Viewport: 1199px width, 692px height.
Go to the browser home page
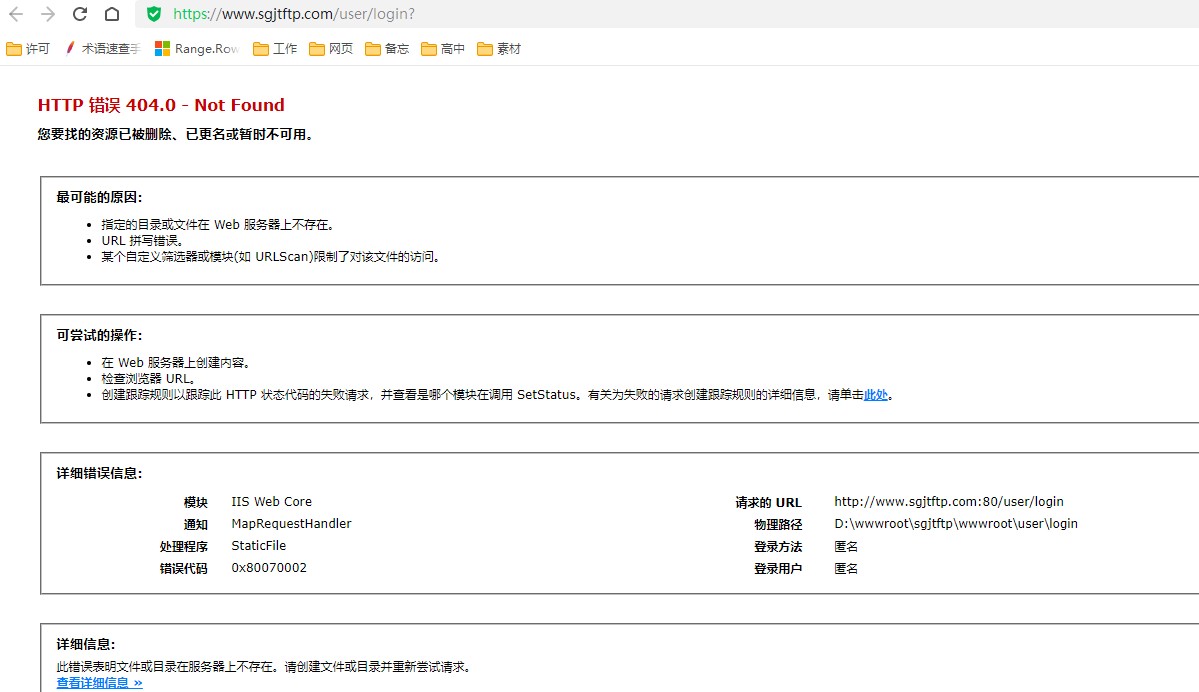(112, 14)
